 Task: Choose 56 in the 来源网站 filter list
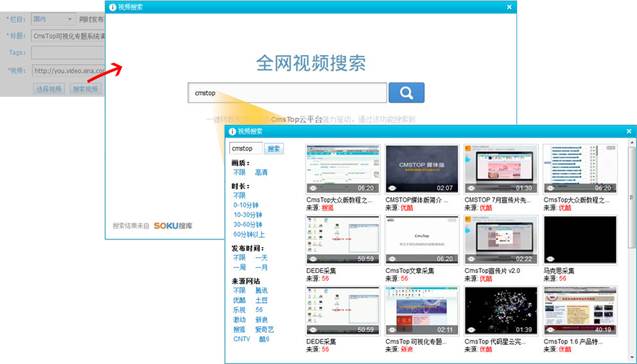tap(259, 310)
